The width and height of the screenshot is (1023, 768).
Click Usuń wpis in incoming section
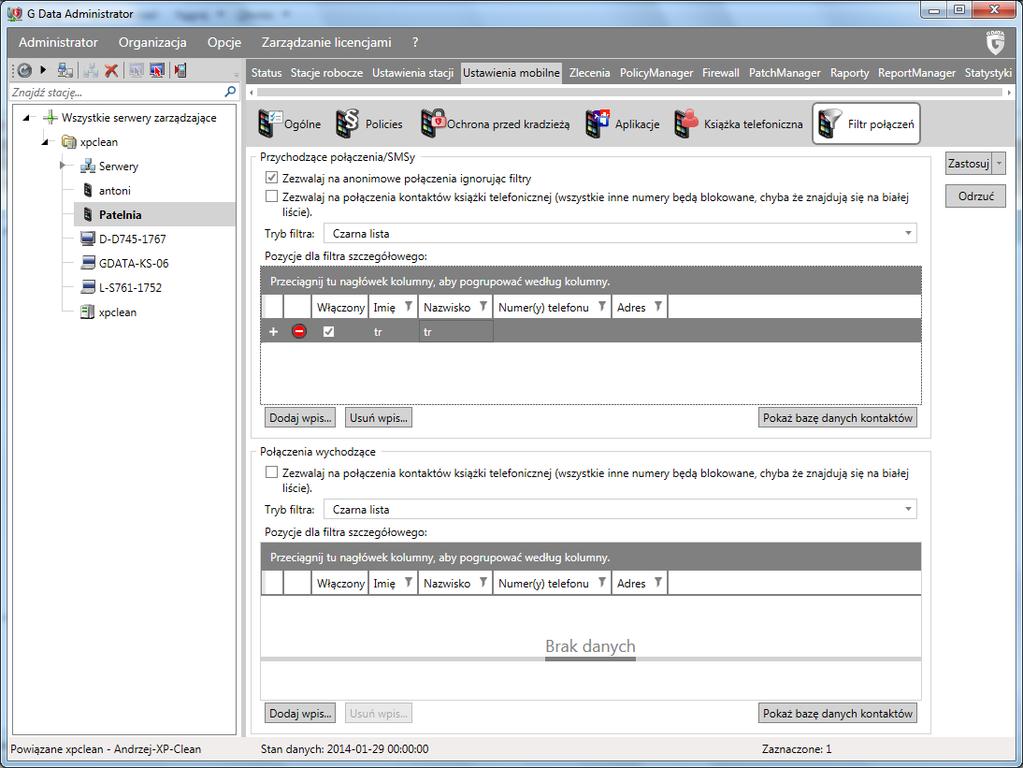[x=378, y=418]
